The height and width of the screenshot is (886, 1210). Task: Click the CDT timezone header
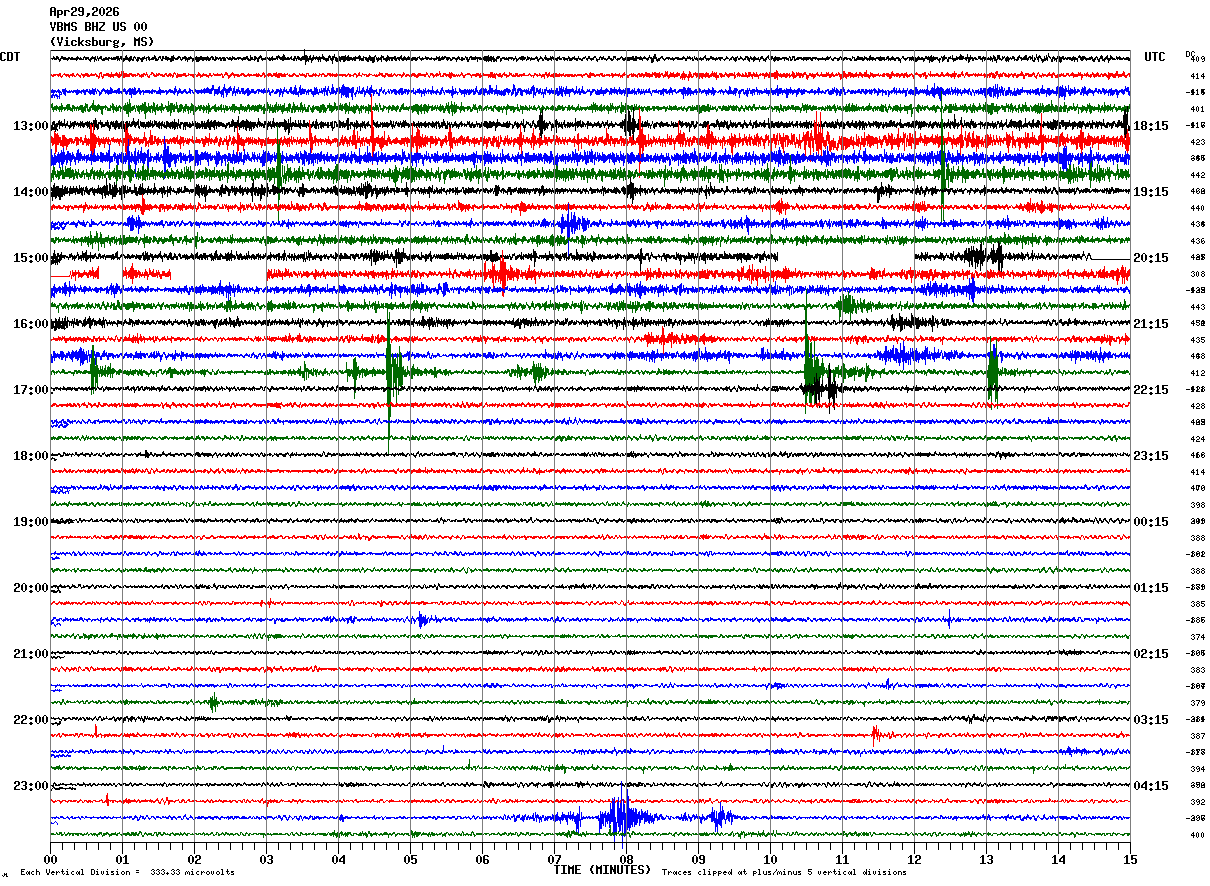(x=10, y=57)
